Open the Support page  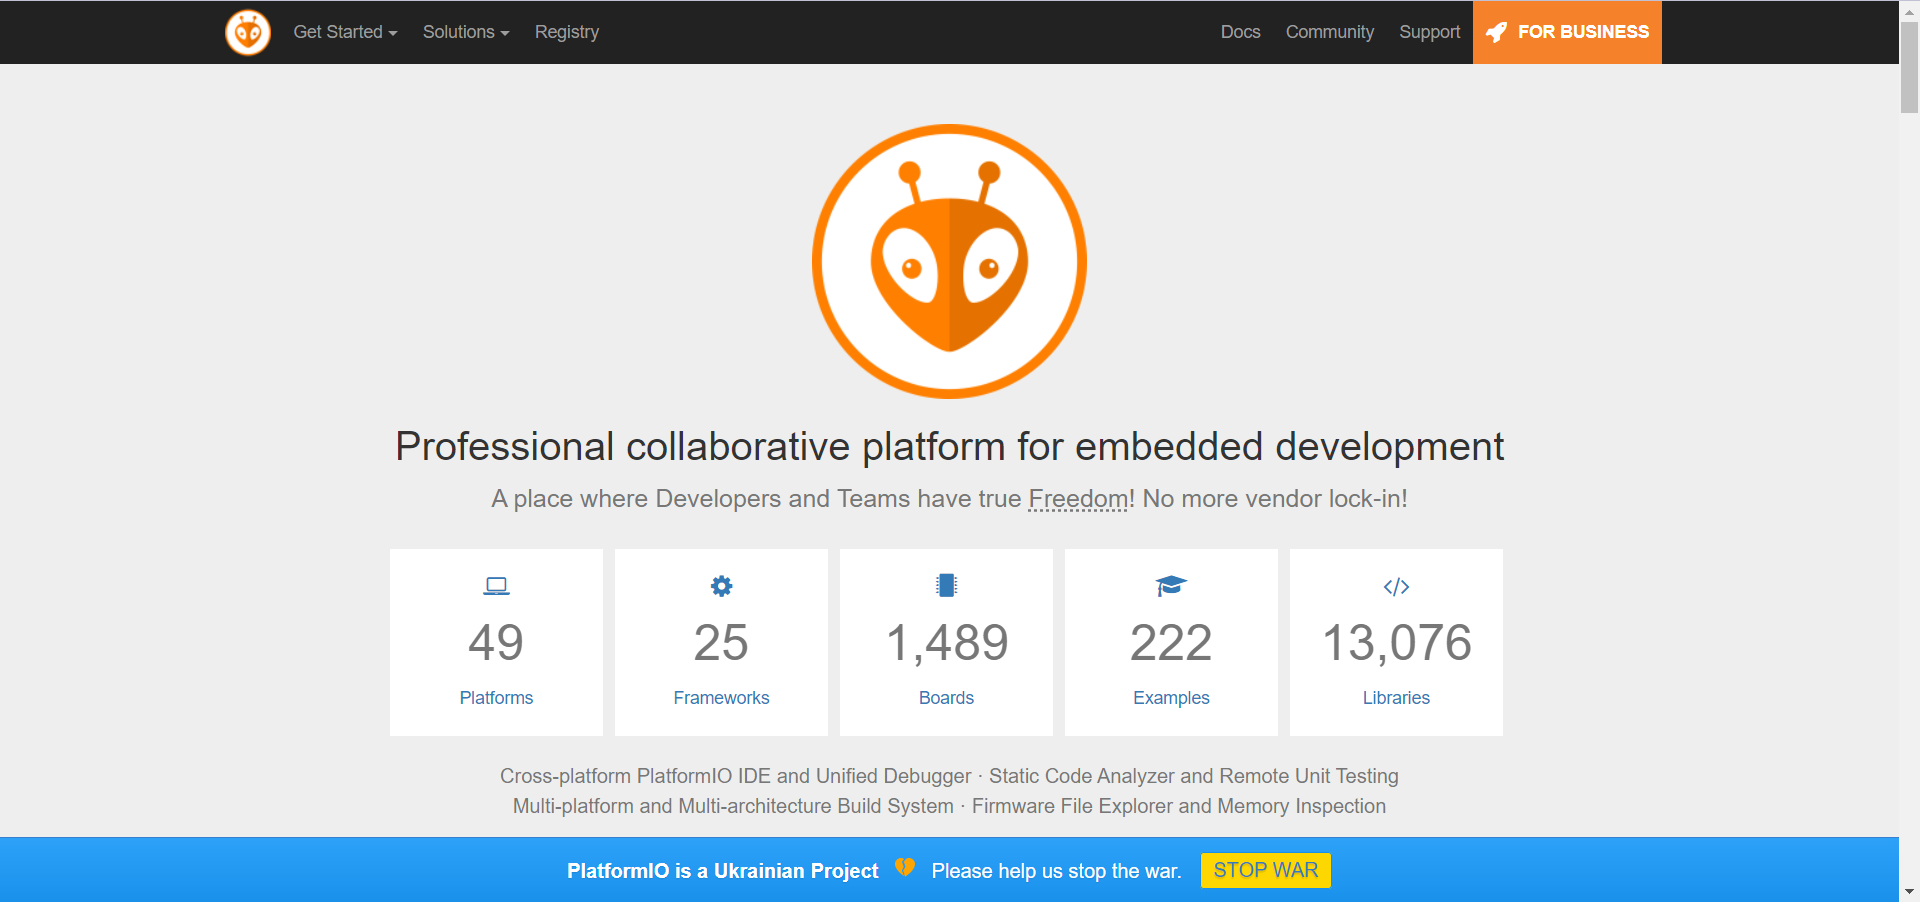pyautogui.click(x=1429, y=32)
